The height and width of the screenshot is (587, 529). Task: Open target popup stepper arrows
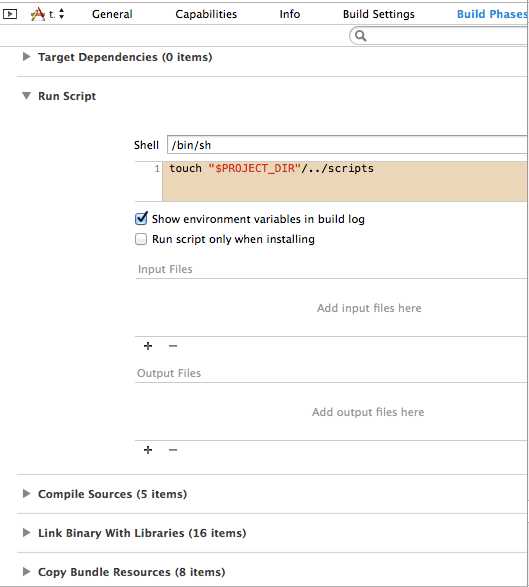pos(62,14)
